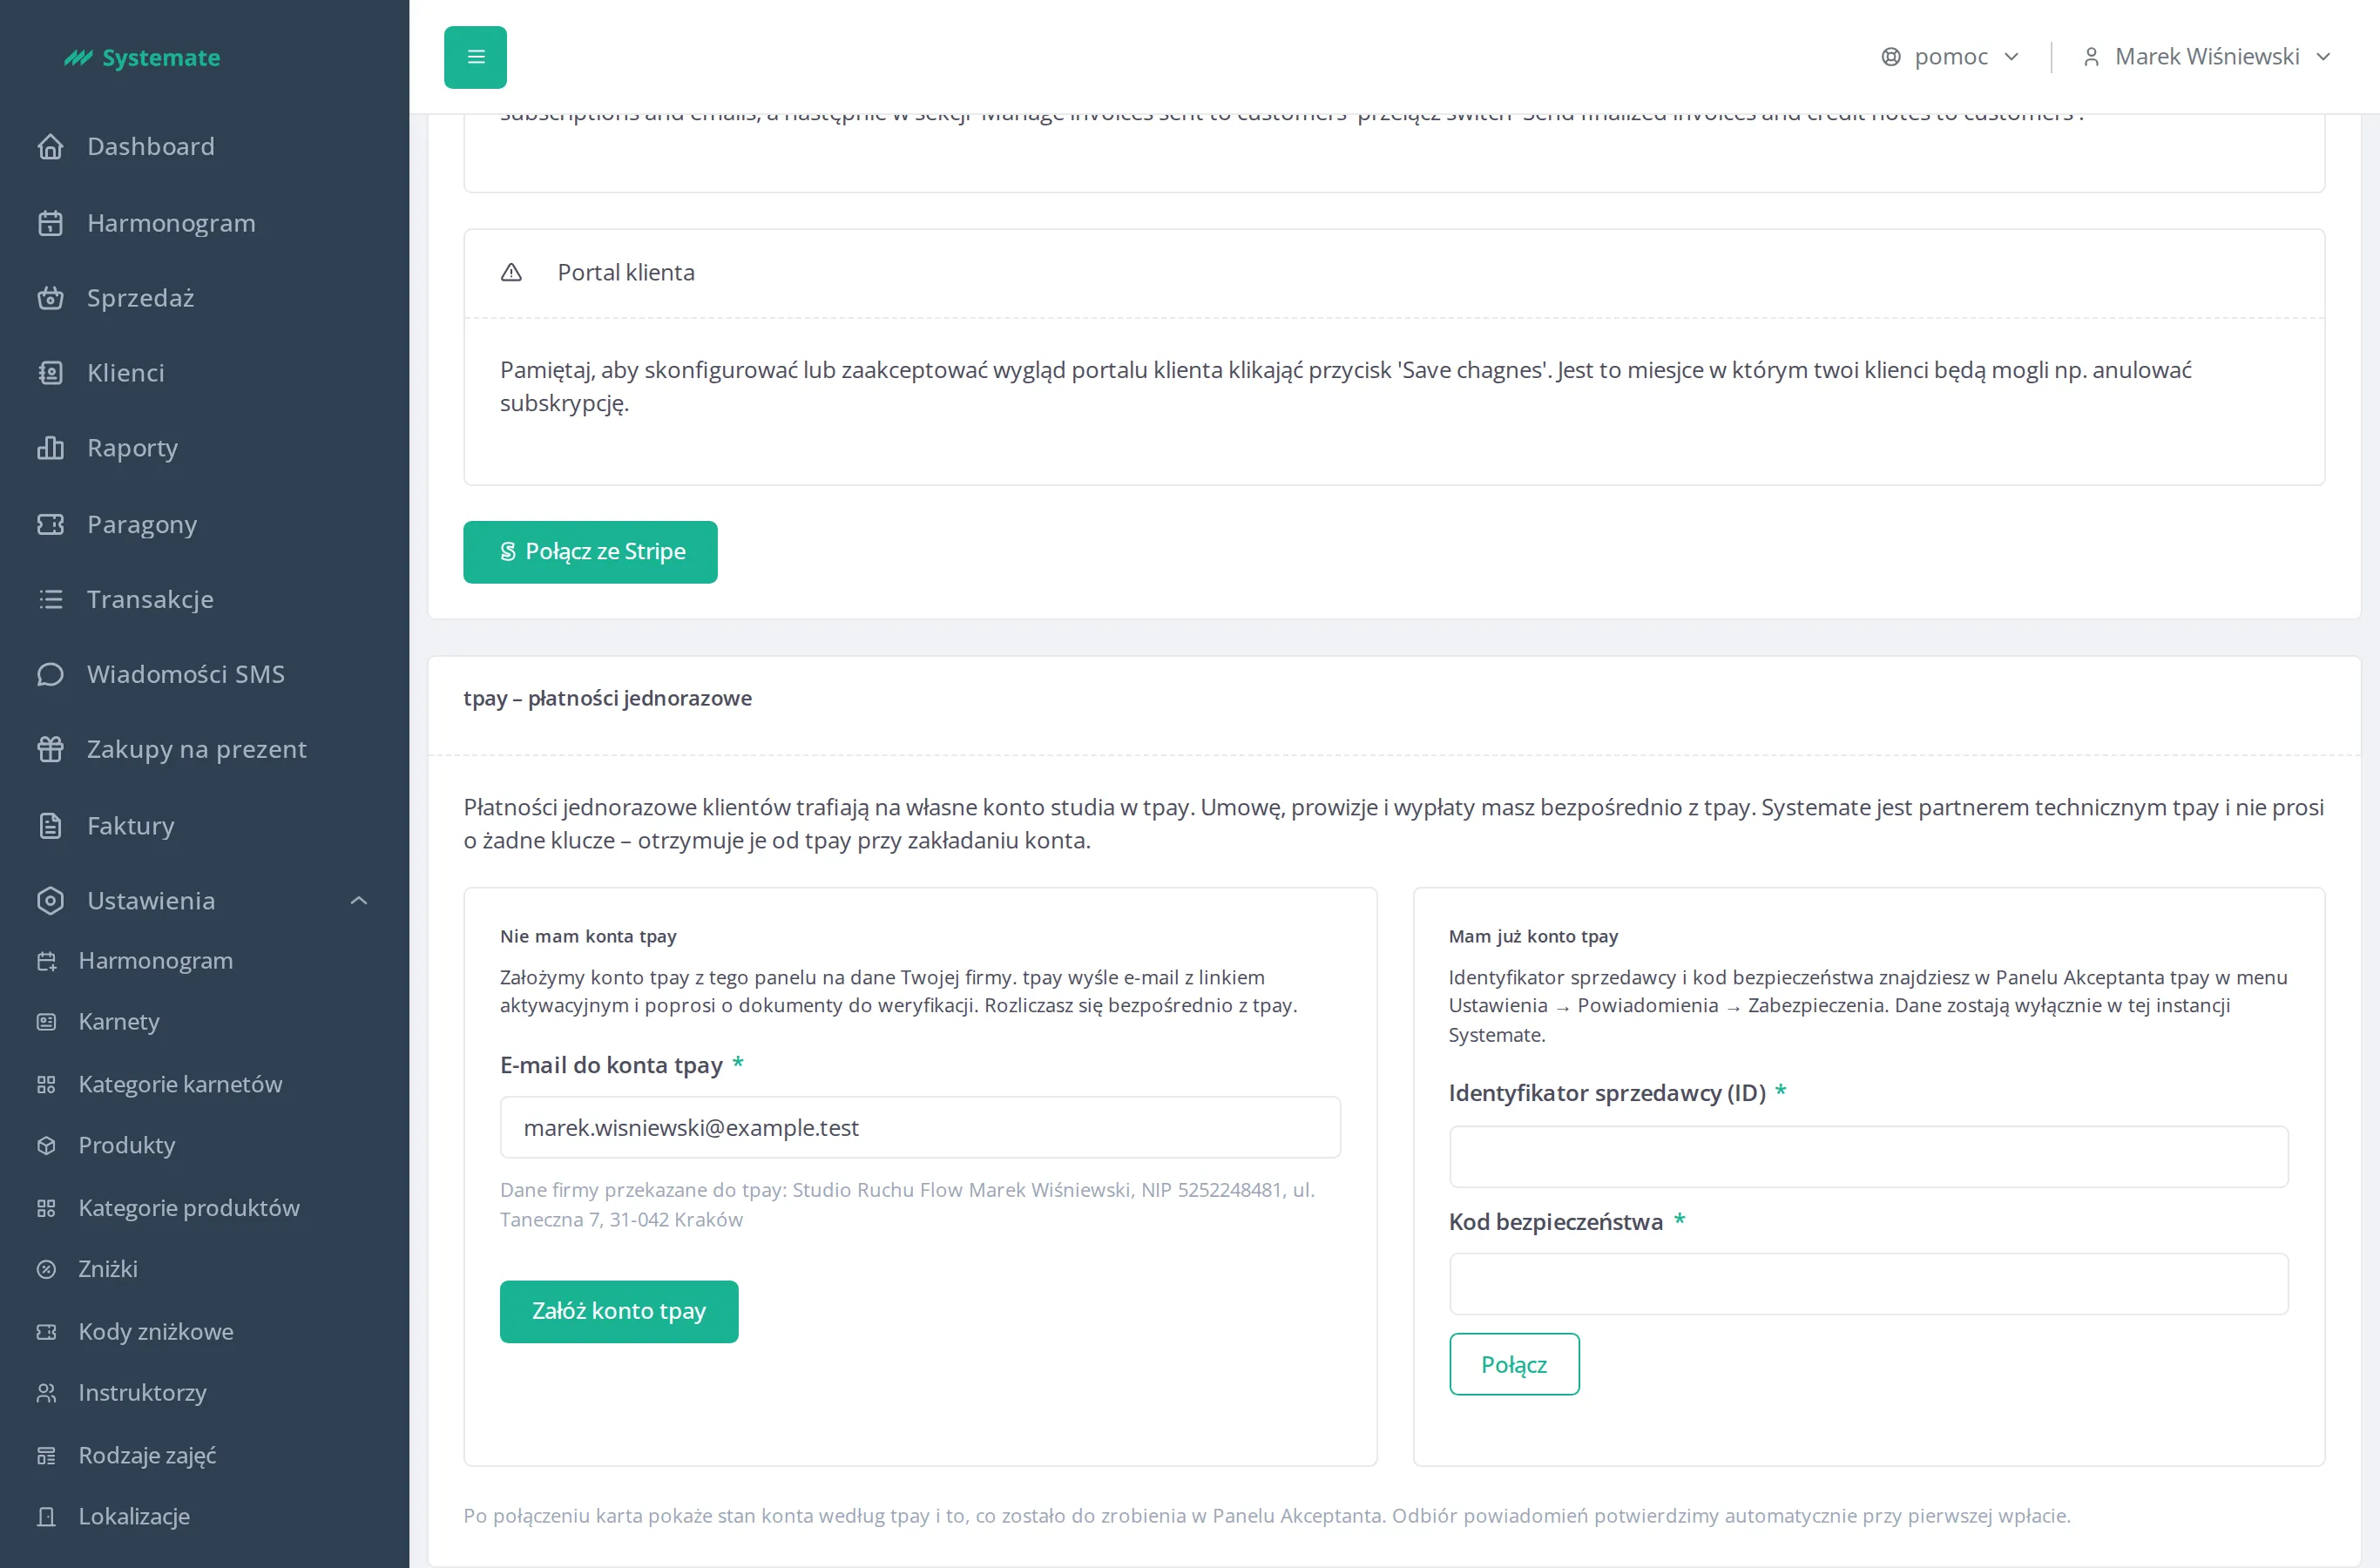Click the Faktury document icon

pos(50,826)
